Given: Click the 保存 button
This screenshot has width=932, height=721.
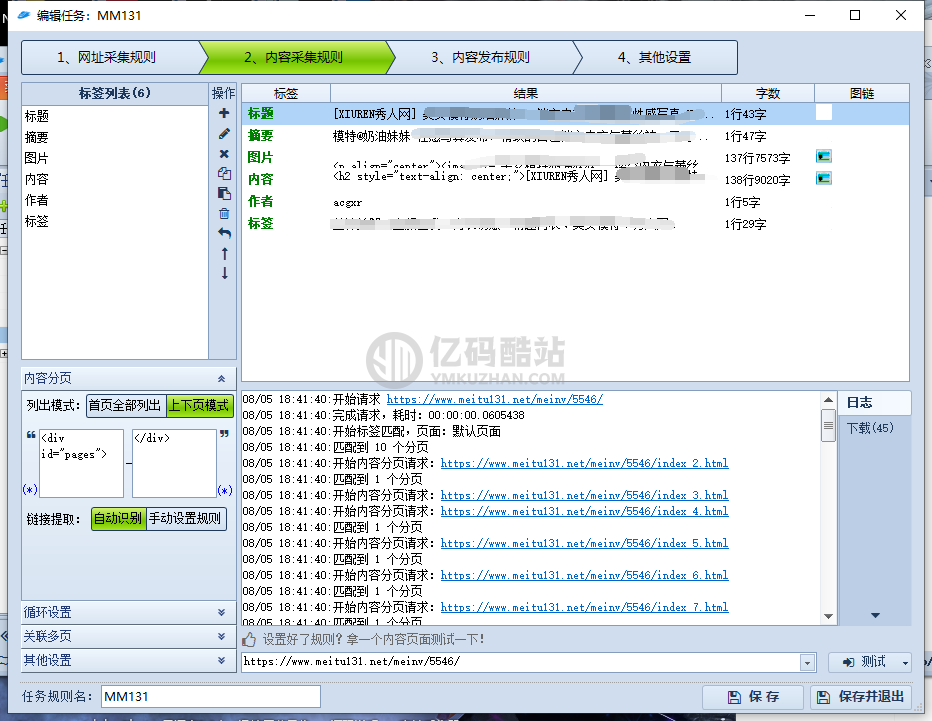Looking at the screenshot, I should click(x=753, y=697).
